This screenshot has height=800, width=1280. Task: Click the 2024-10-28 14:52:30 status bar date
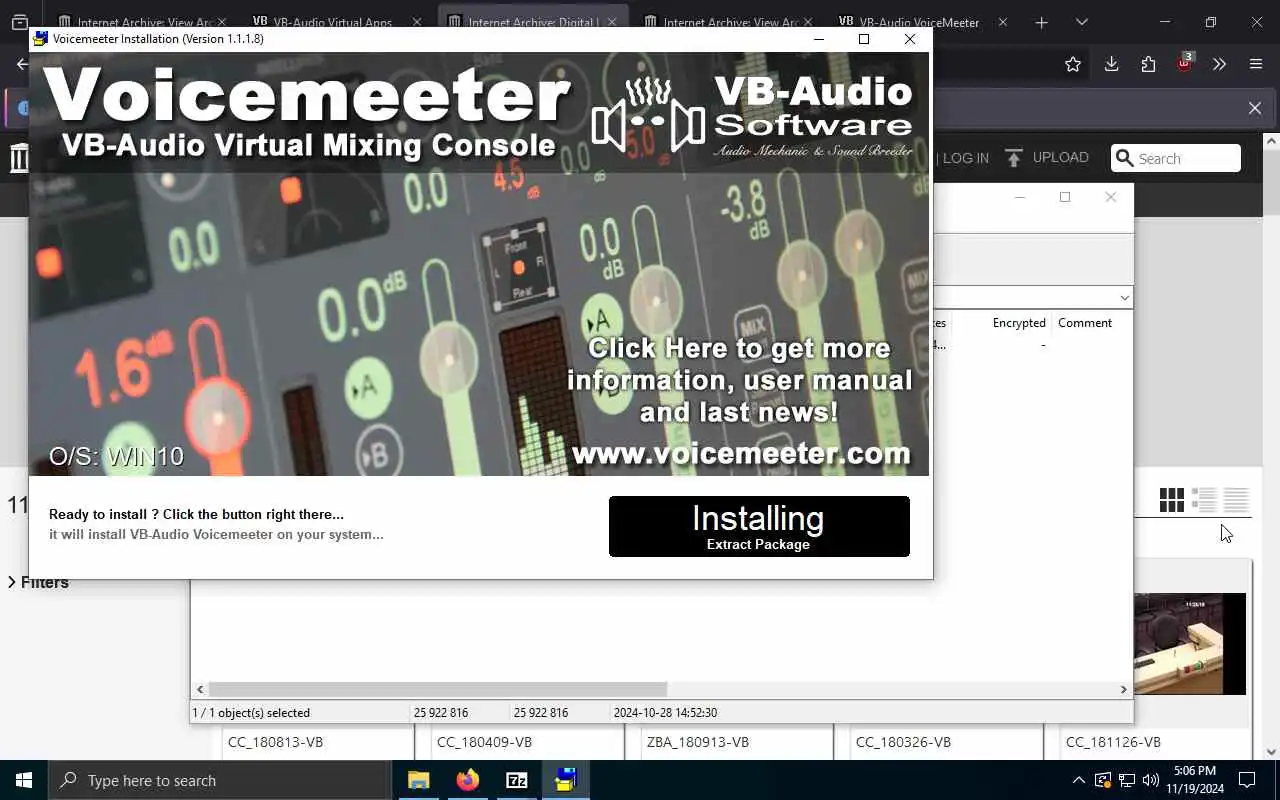click(x=665, y=713)
